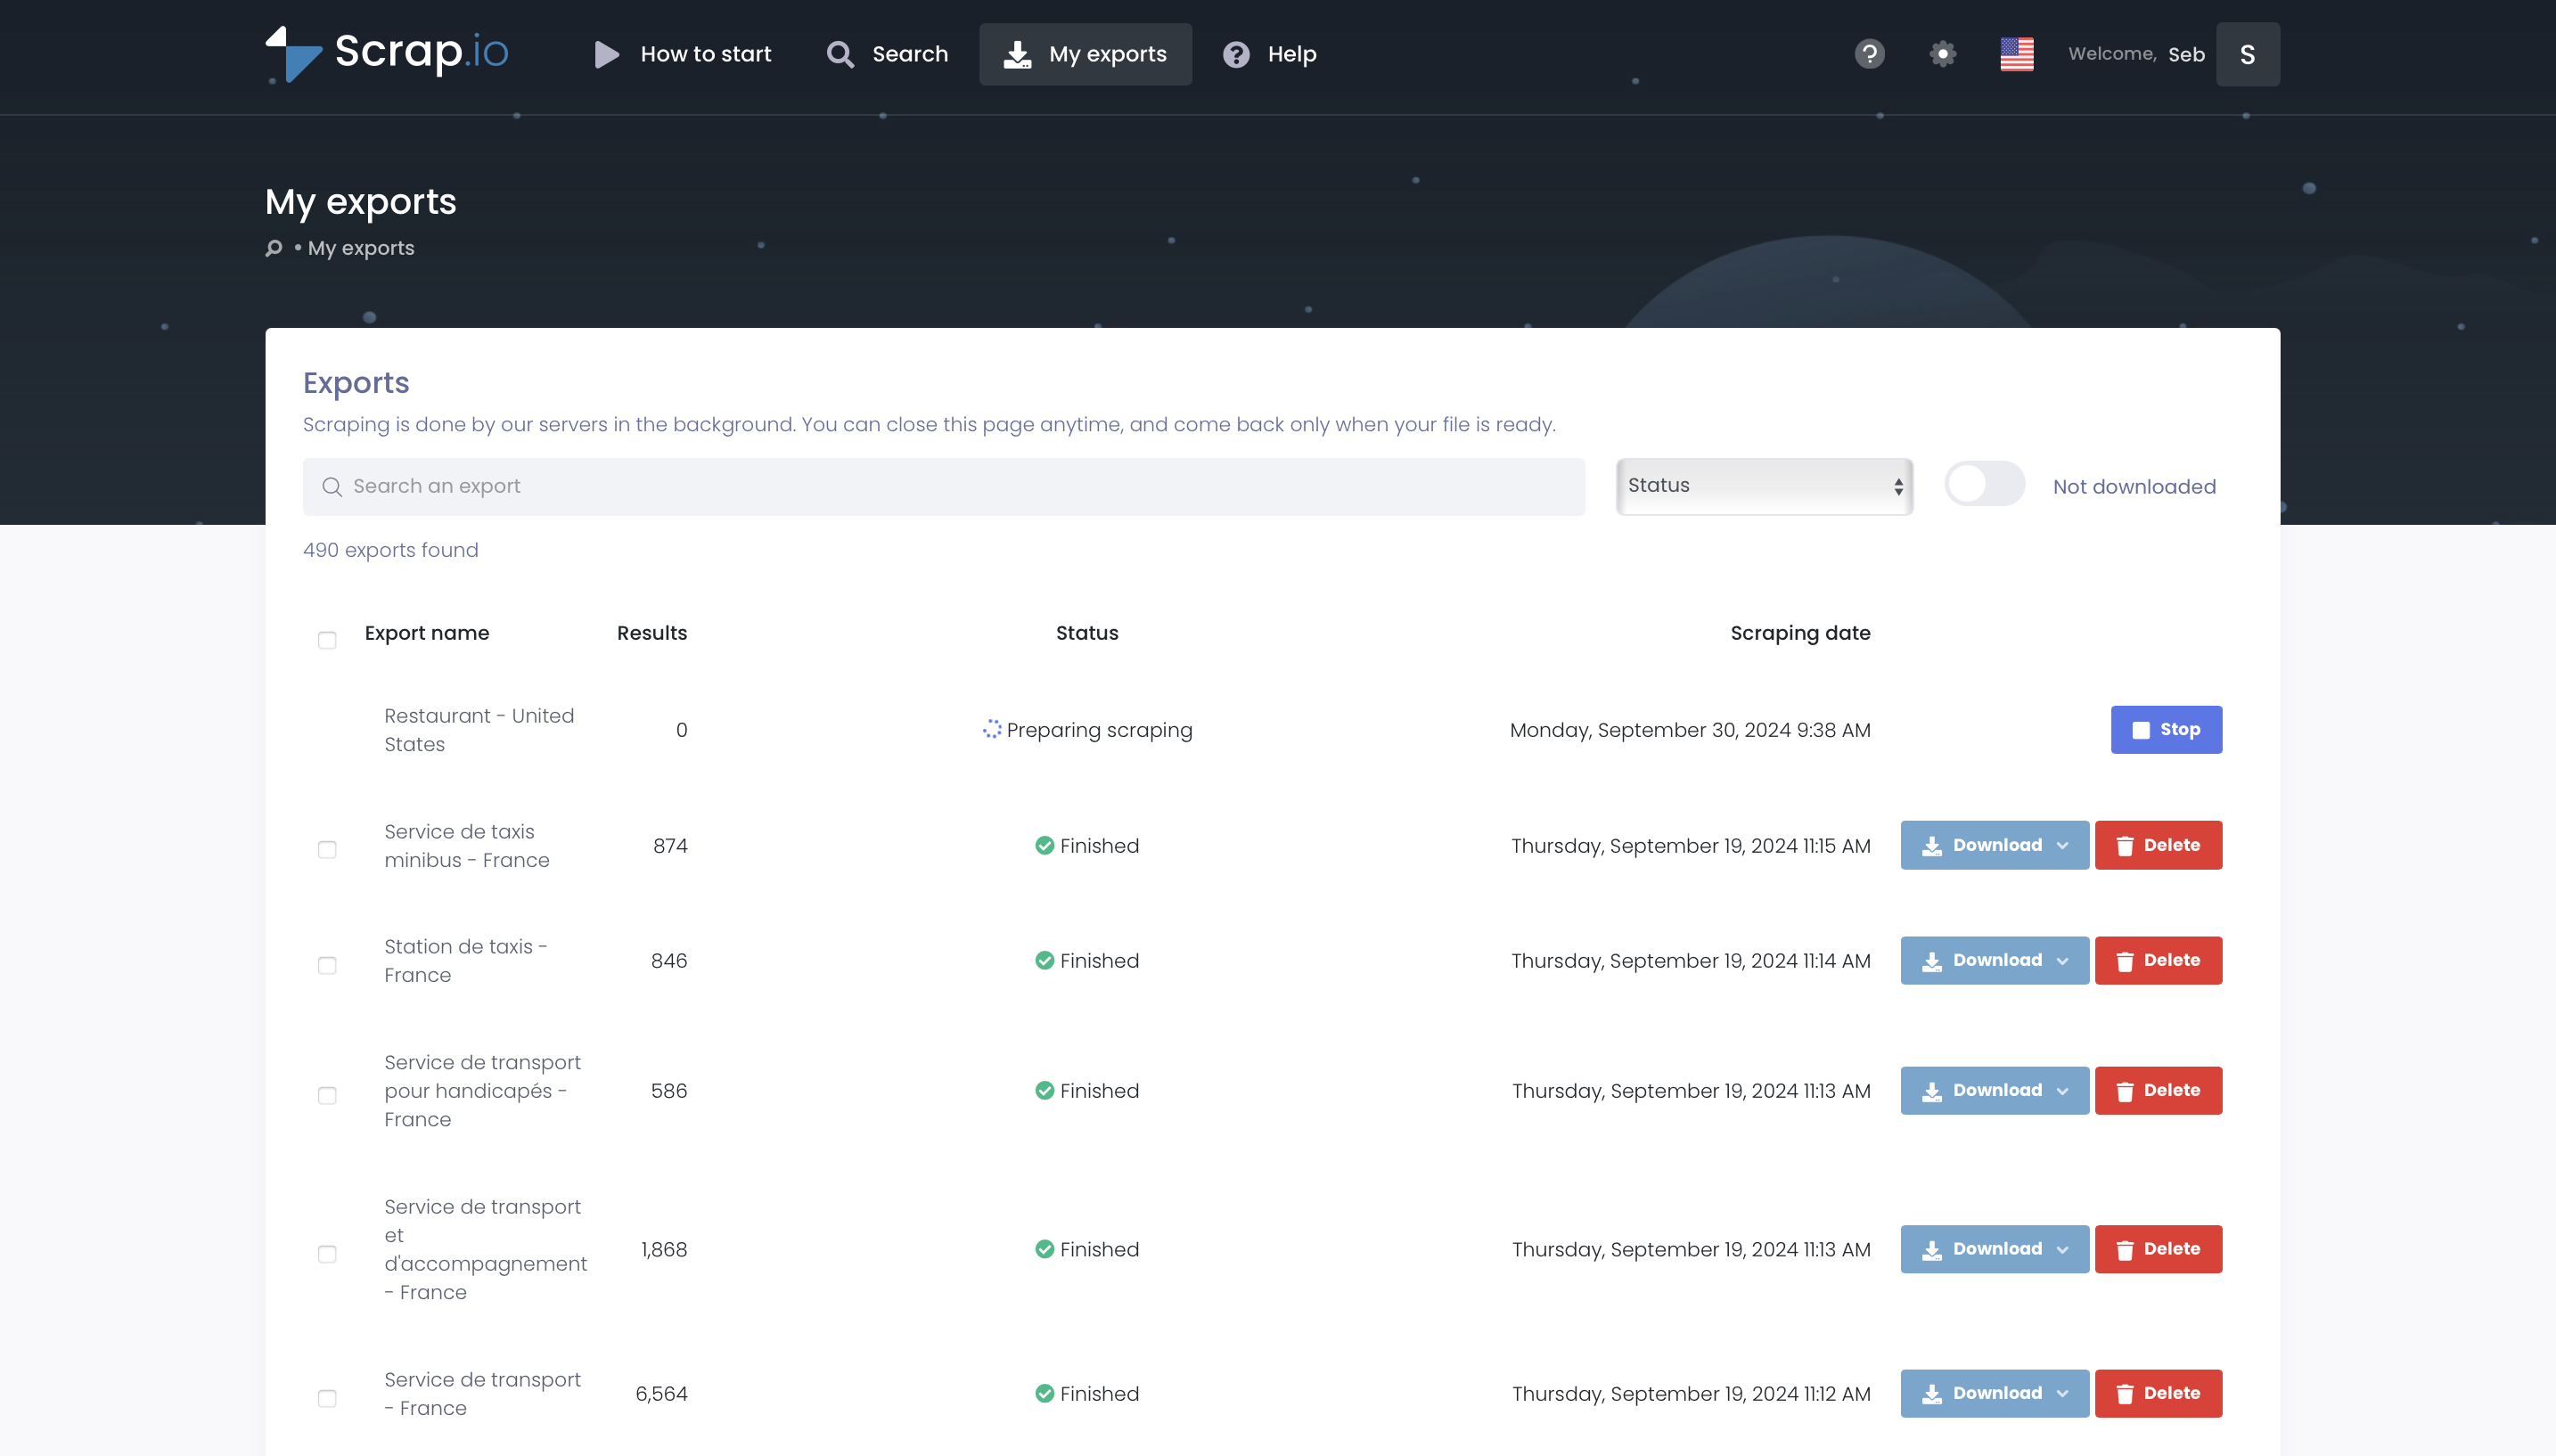2556x1456 pixels.
Task: Toggle the Not downloaded switch
Action: [1984, 485]
